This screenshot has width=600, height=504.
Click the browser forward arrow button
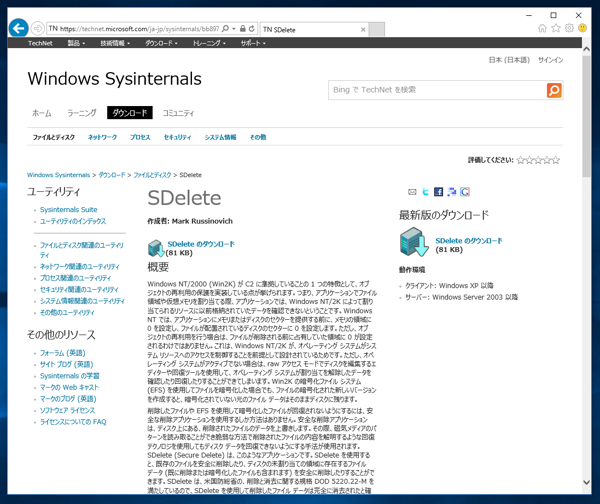click(38, 28)
